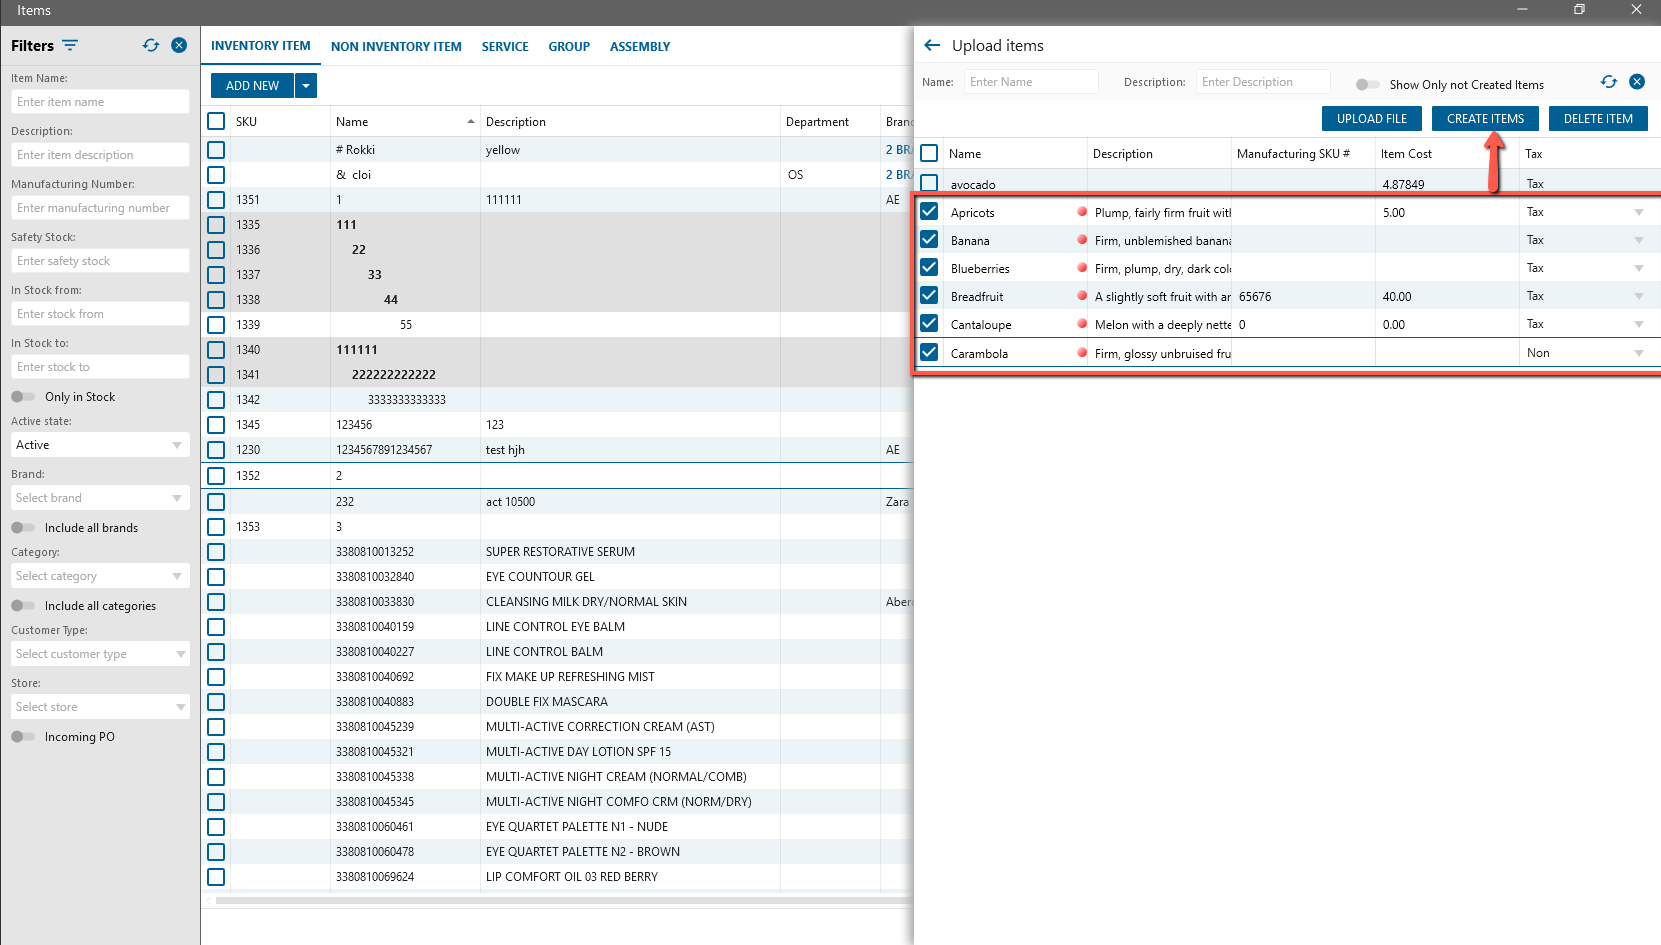This screenshot has width=1661, height=945.
Task: Click the UPLOAD FILE button
Action: [1371, 119]
